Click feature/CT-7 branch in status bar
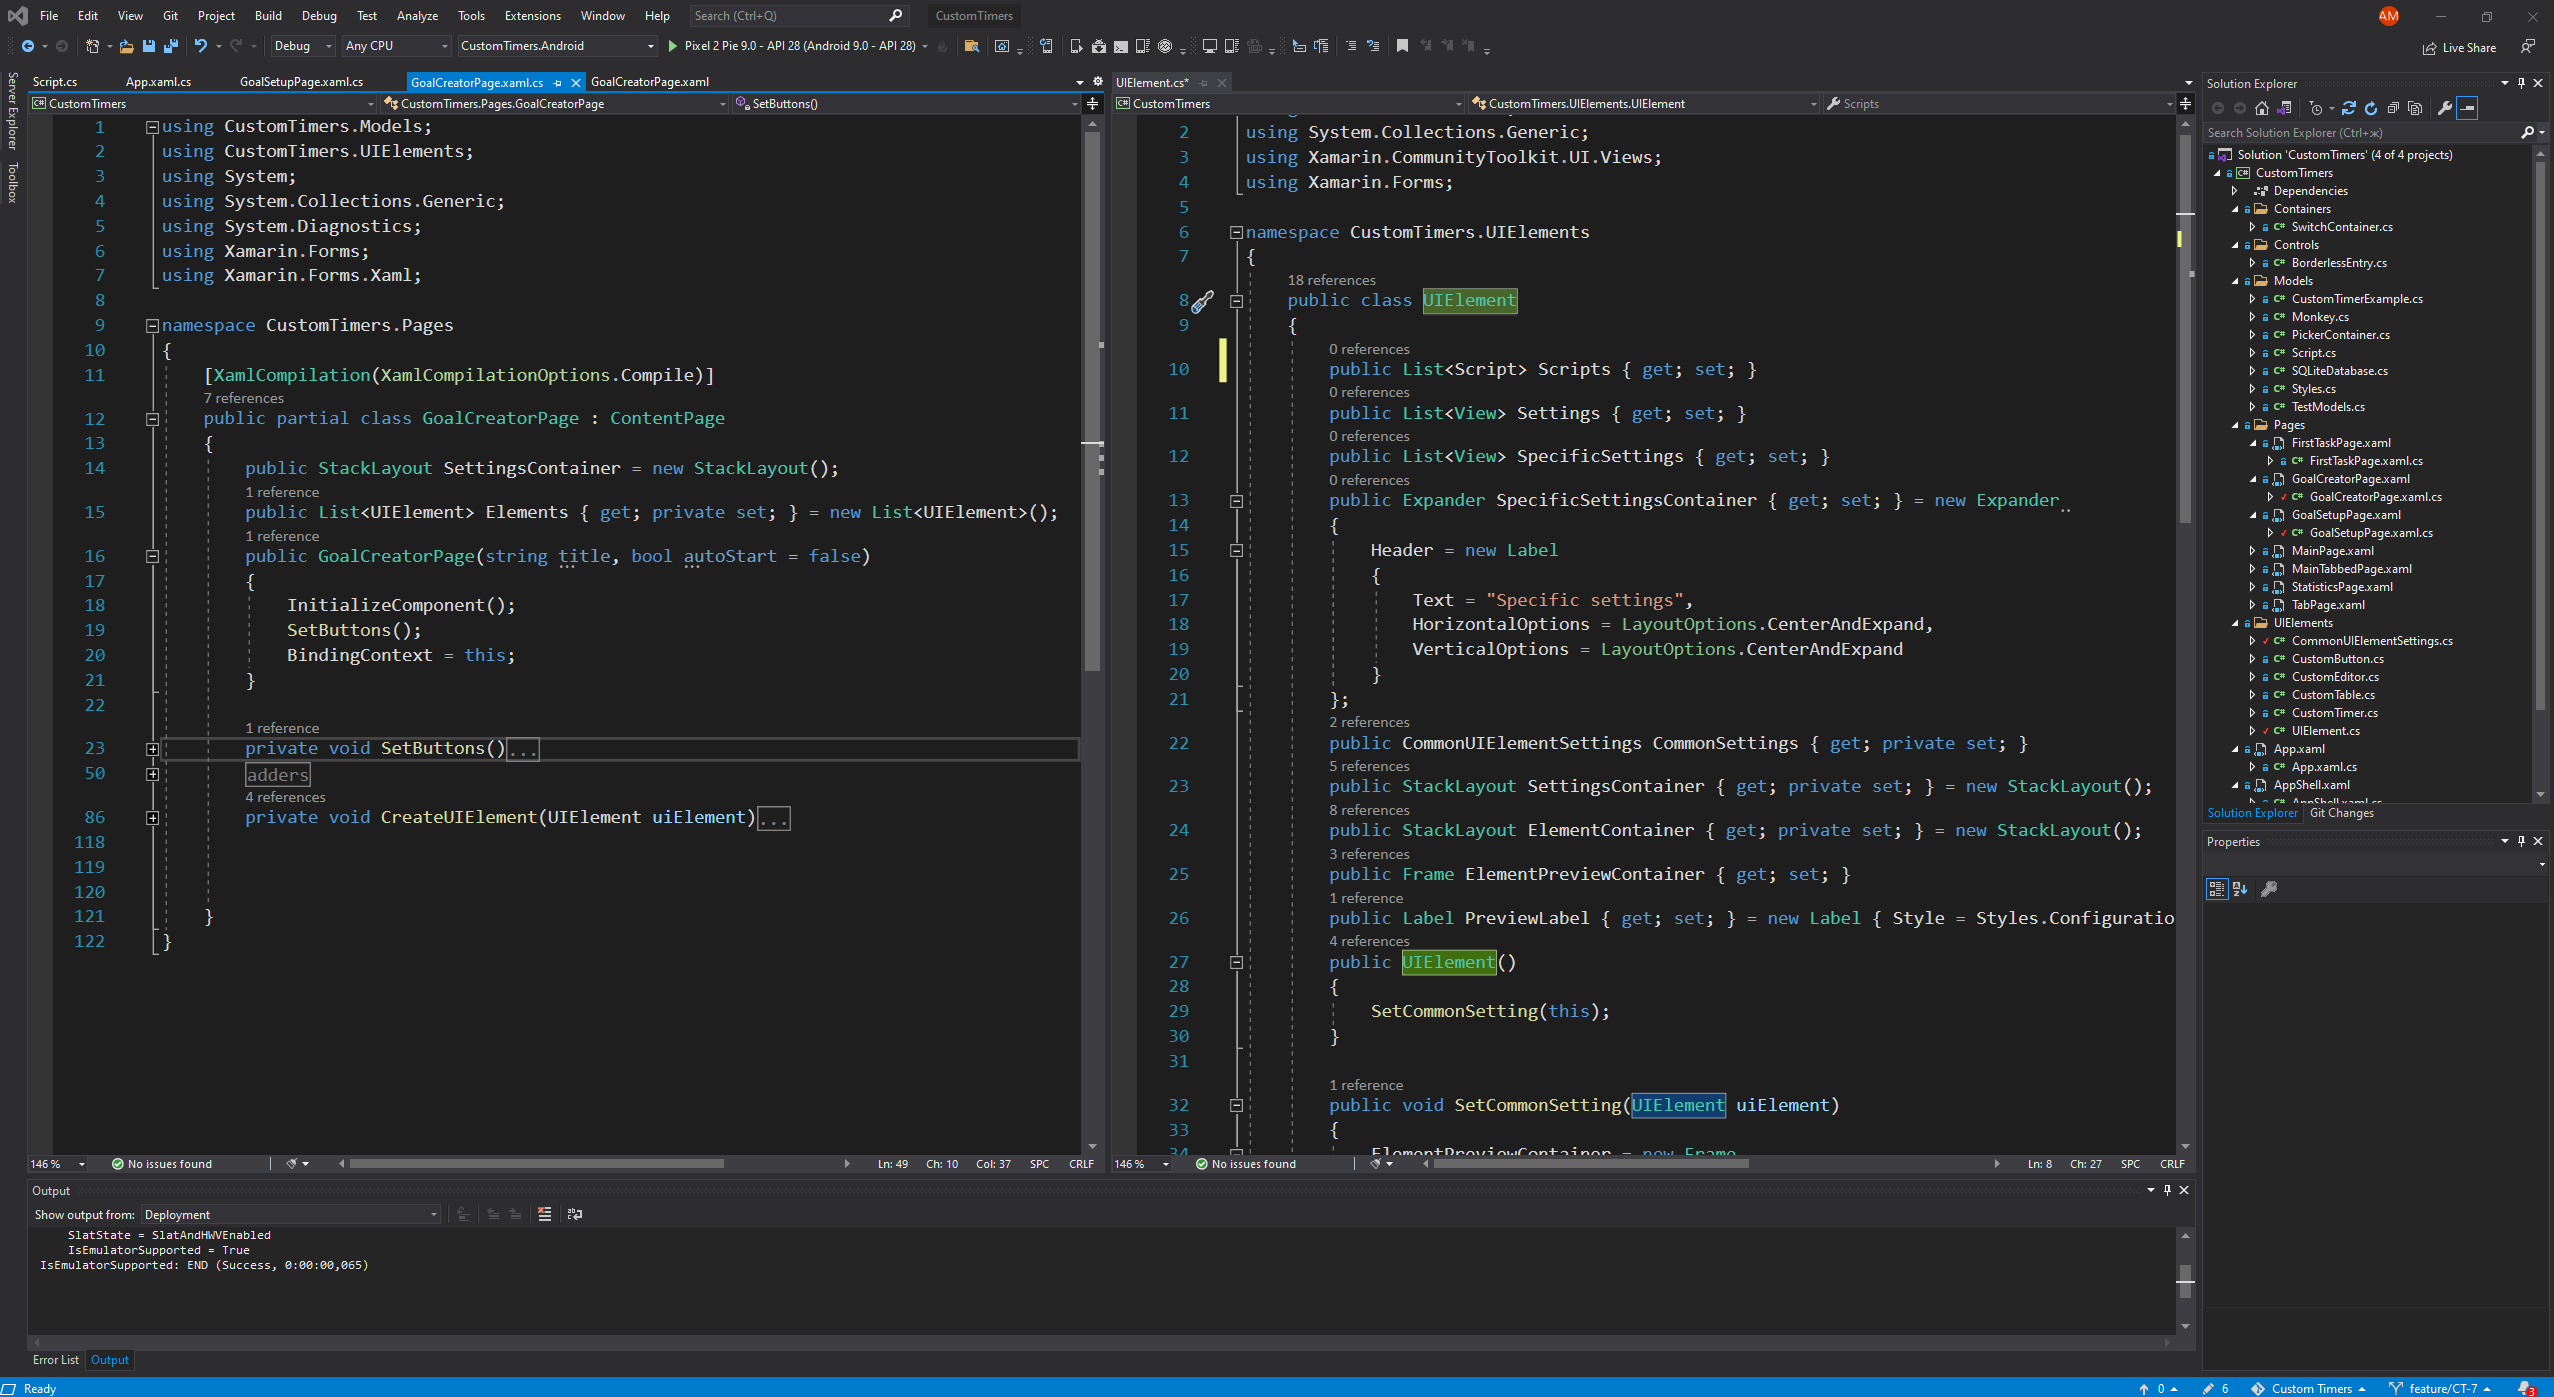Image resolution: width=2554 pixels, height=1397 pixels. (x=2440, y=1388)
